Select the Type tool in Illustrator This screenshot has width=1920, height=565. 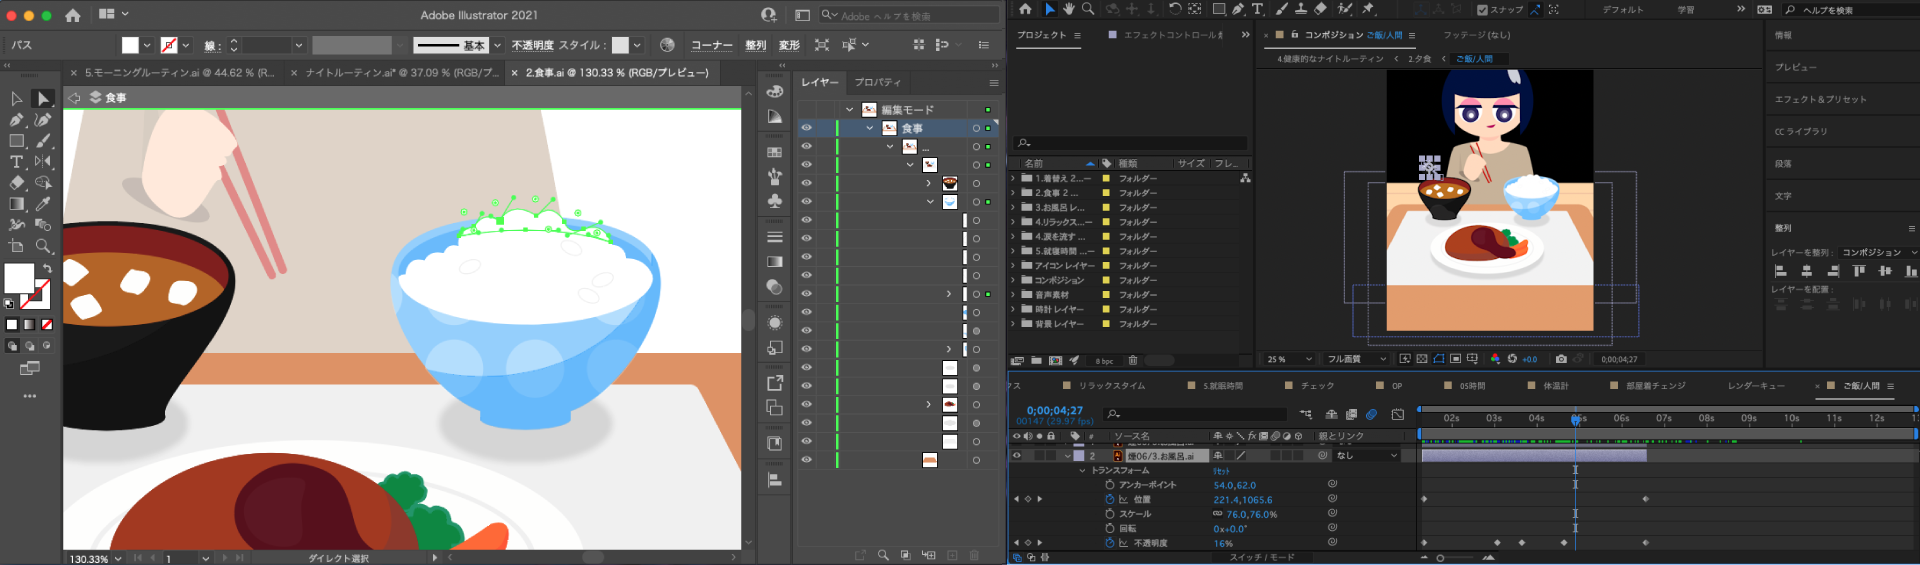coord(16,162)
